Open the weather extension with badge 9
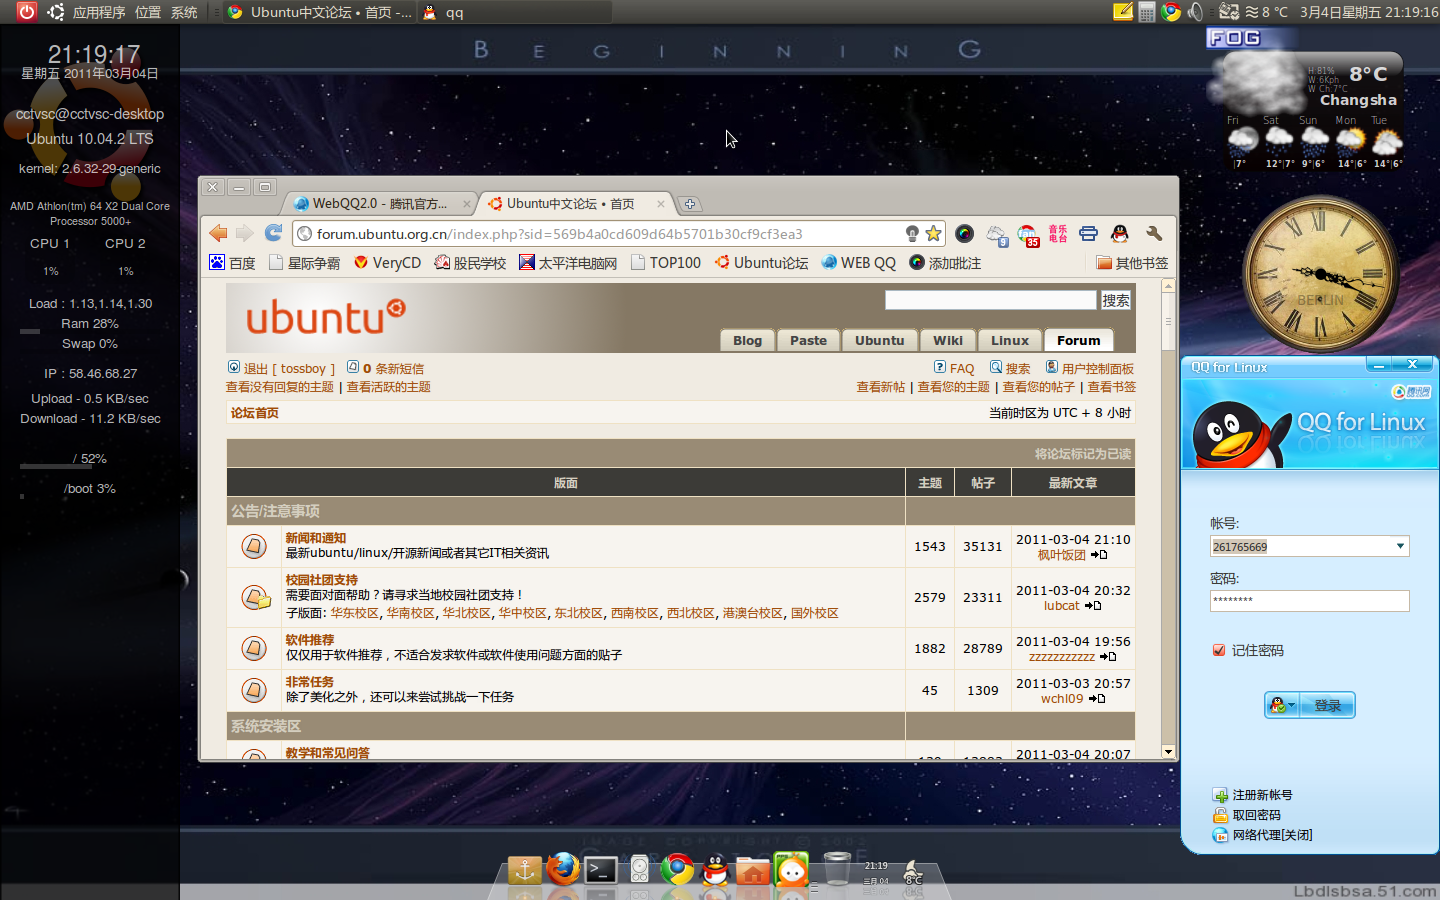Image resolution: width=1440 pixels, height=900 pixels. click(997, 235)
